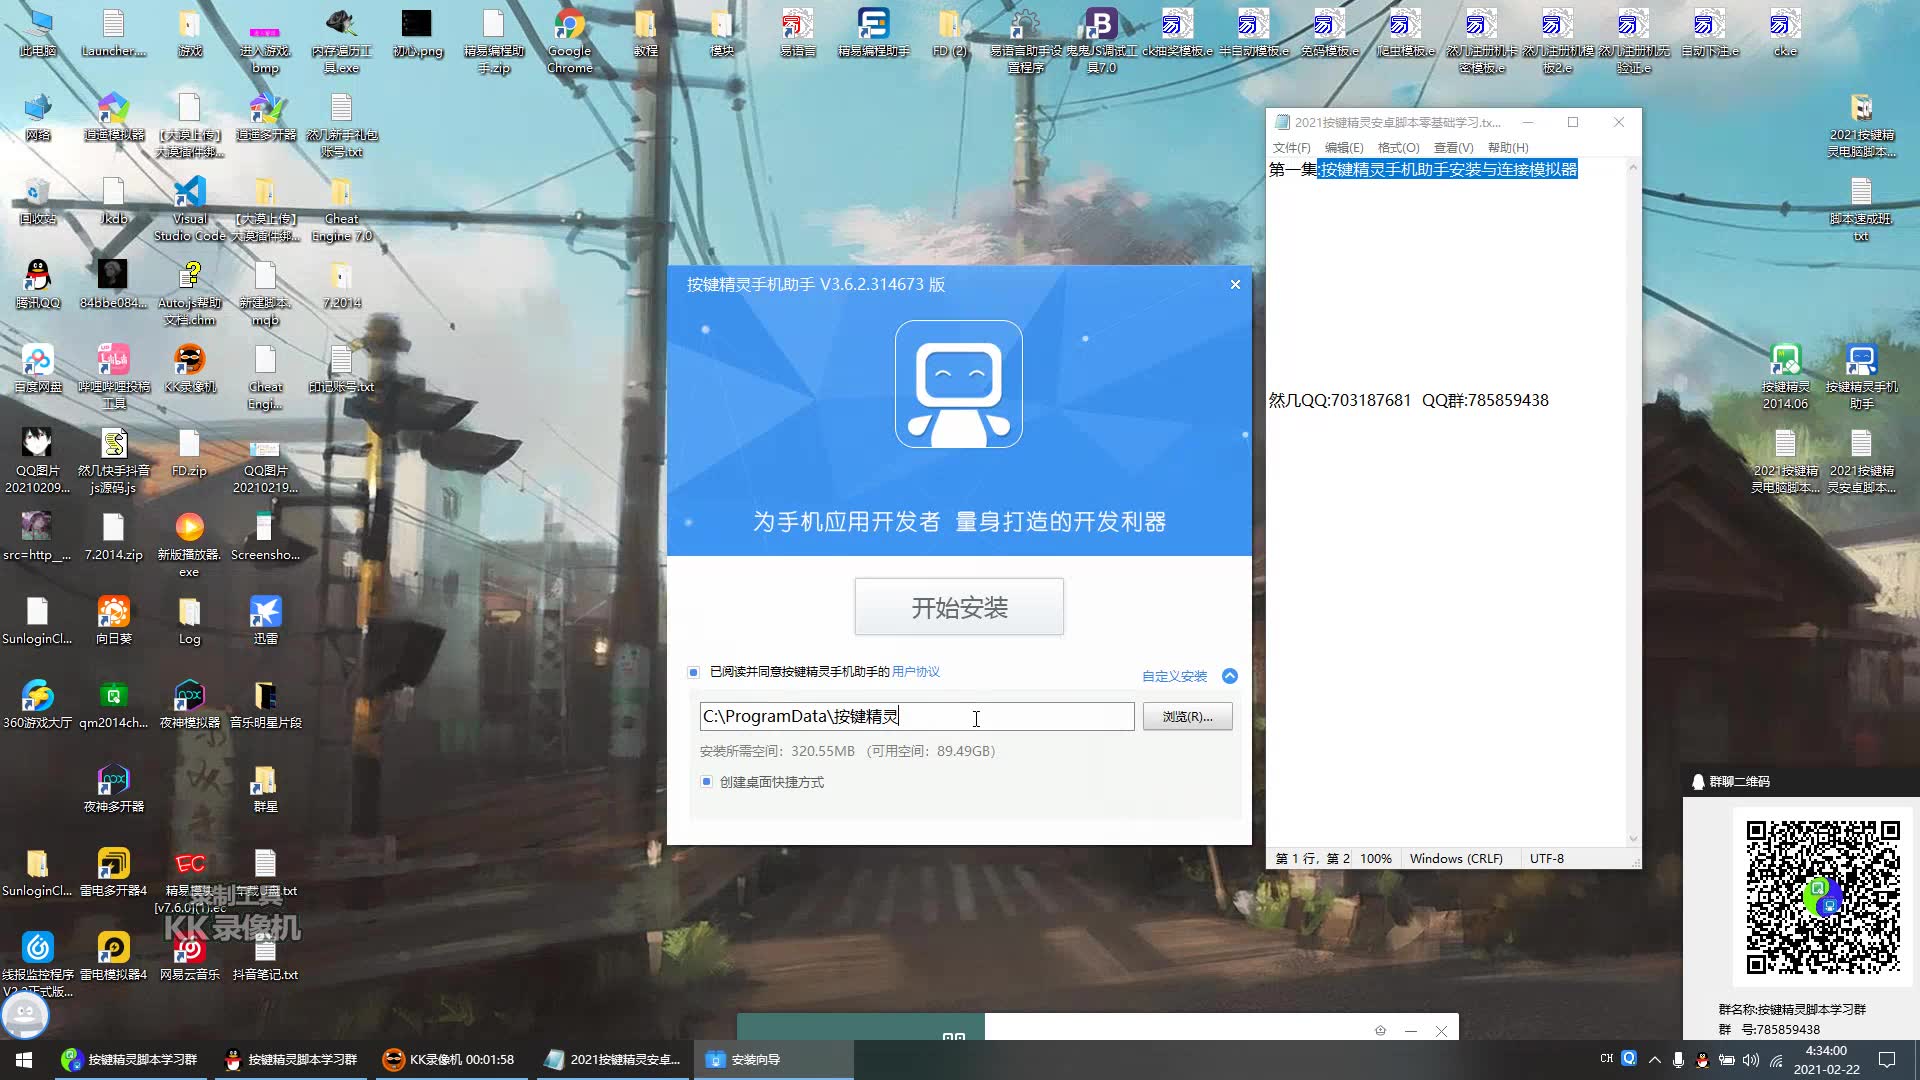Click the Notepad vertical scrollbar

coord(1633,502)
